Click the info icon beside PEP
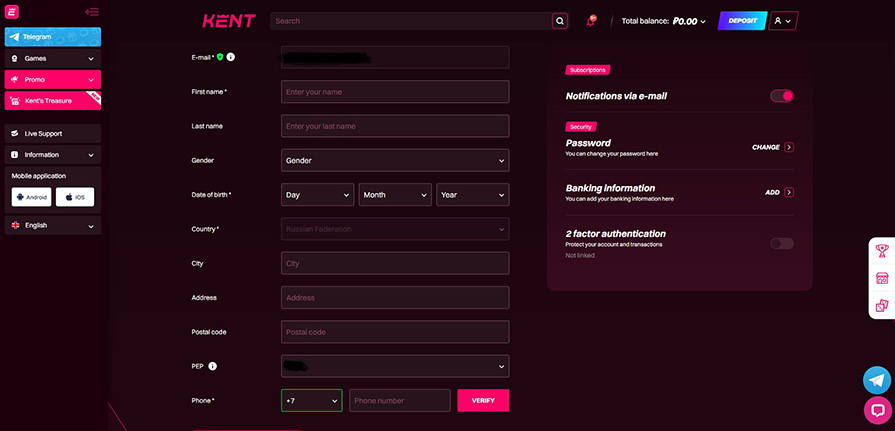The image size is (895, 431). 213,366
